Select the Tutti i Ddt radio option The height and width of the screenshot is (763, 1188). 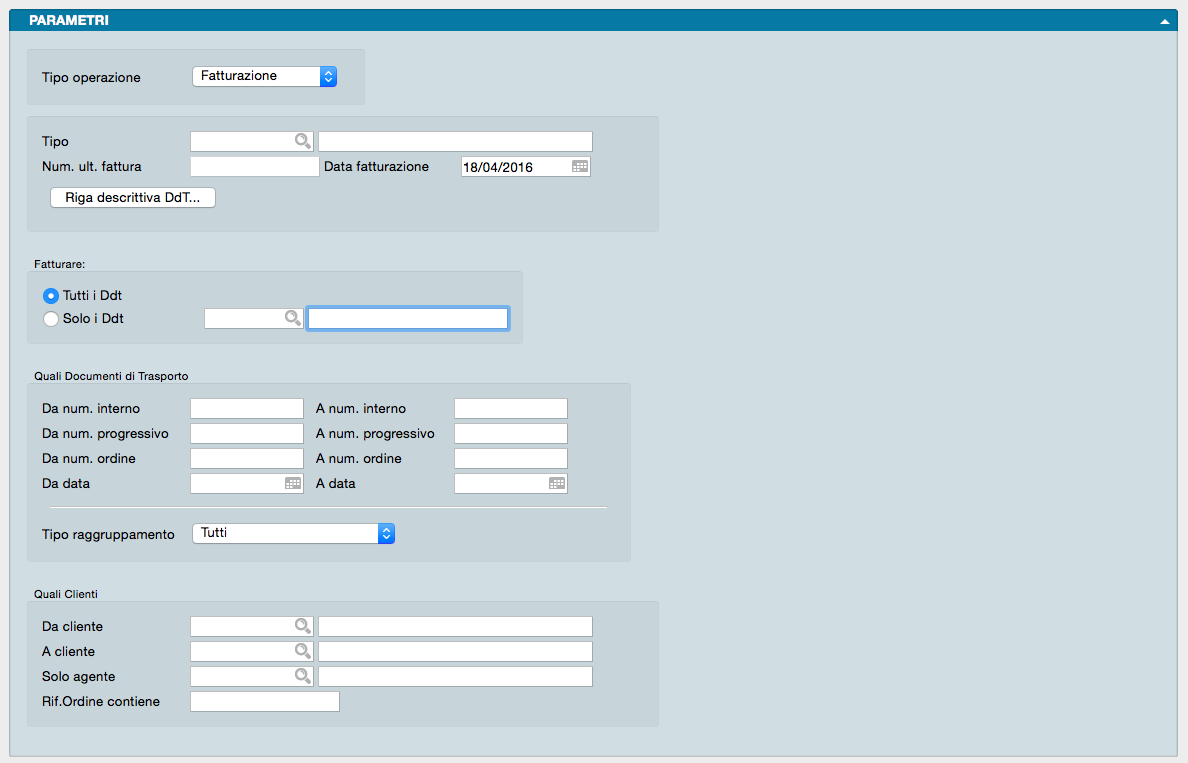coord(51,296)
